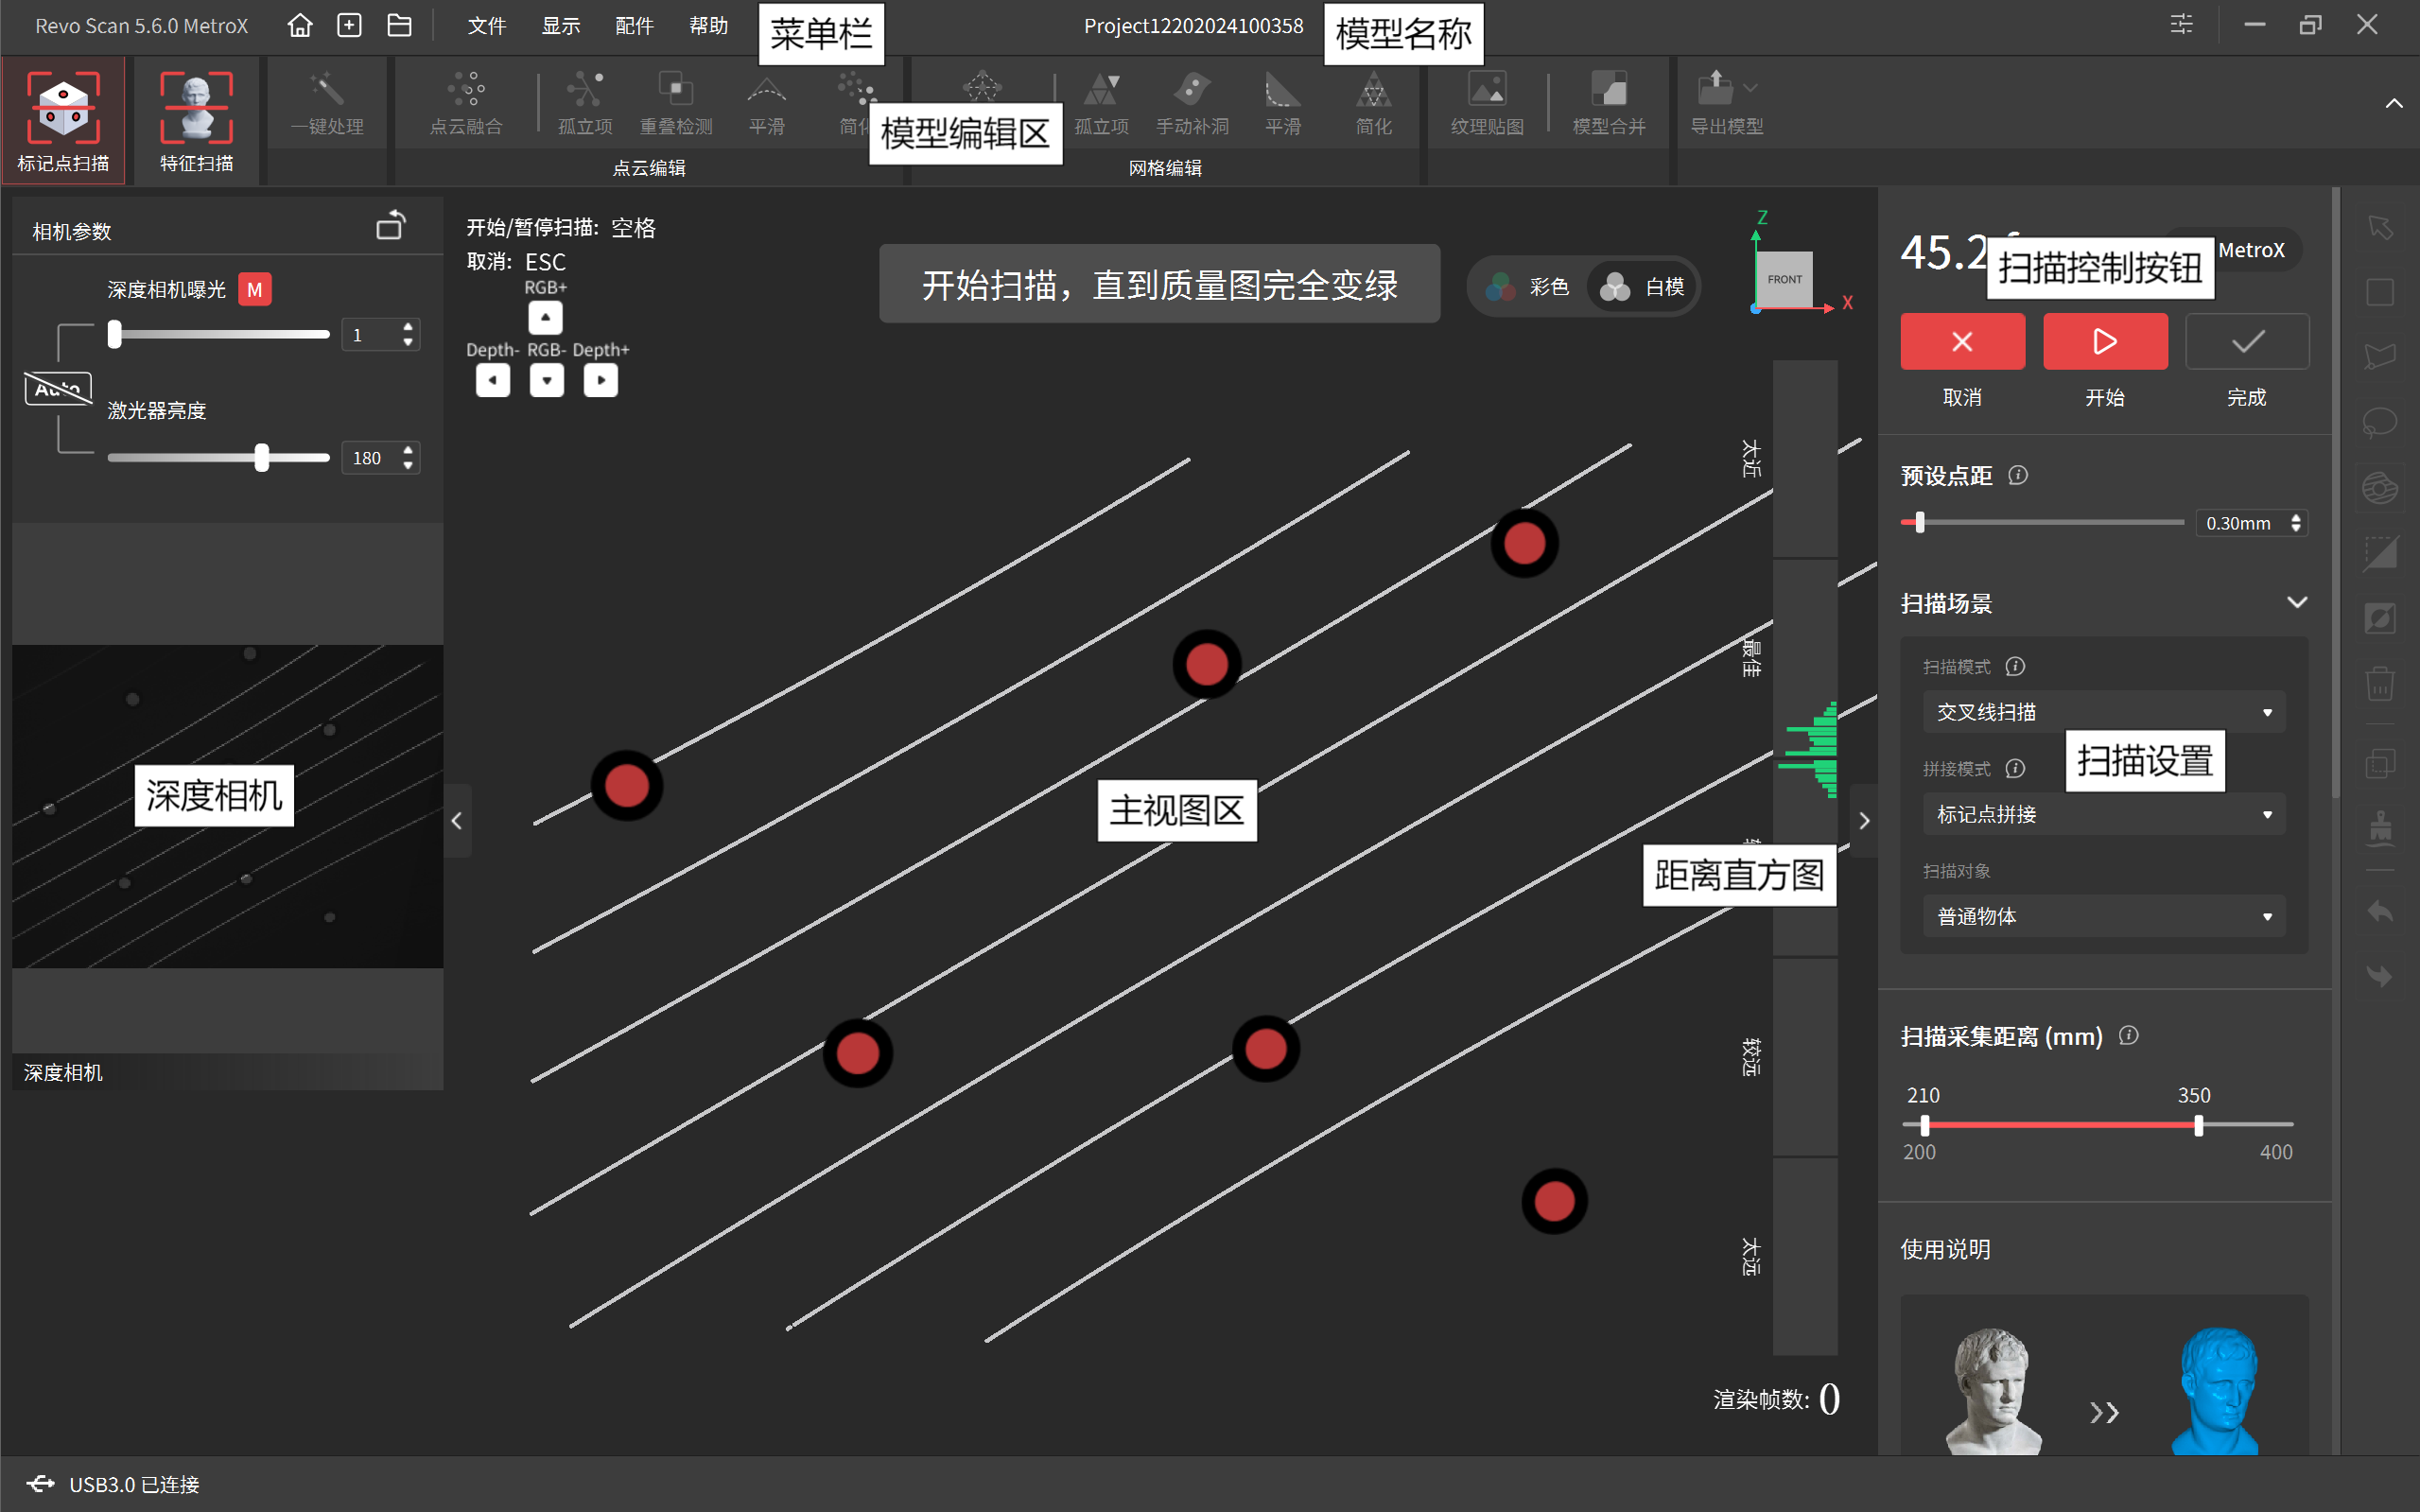Click the 一键处理 one-click process tool
Image resolution: width=2420 pixels, height=1512 pixels.
pos(327,104)
